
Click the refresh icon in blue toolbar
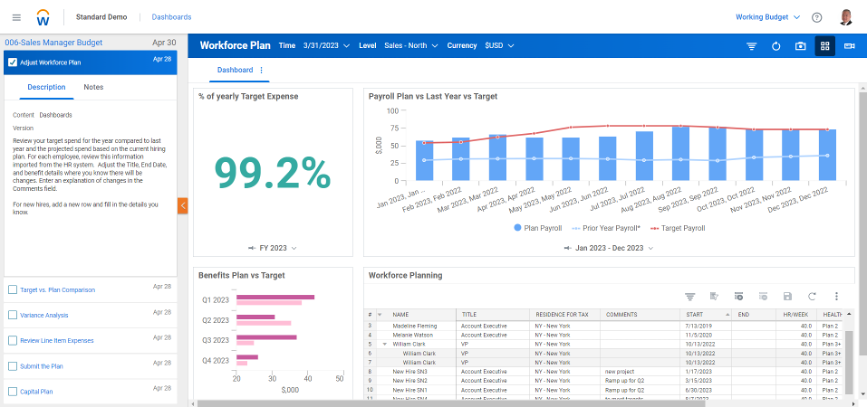pyautogui.click(x=777, y=46)
